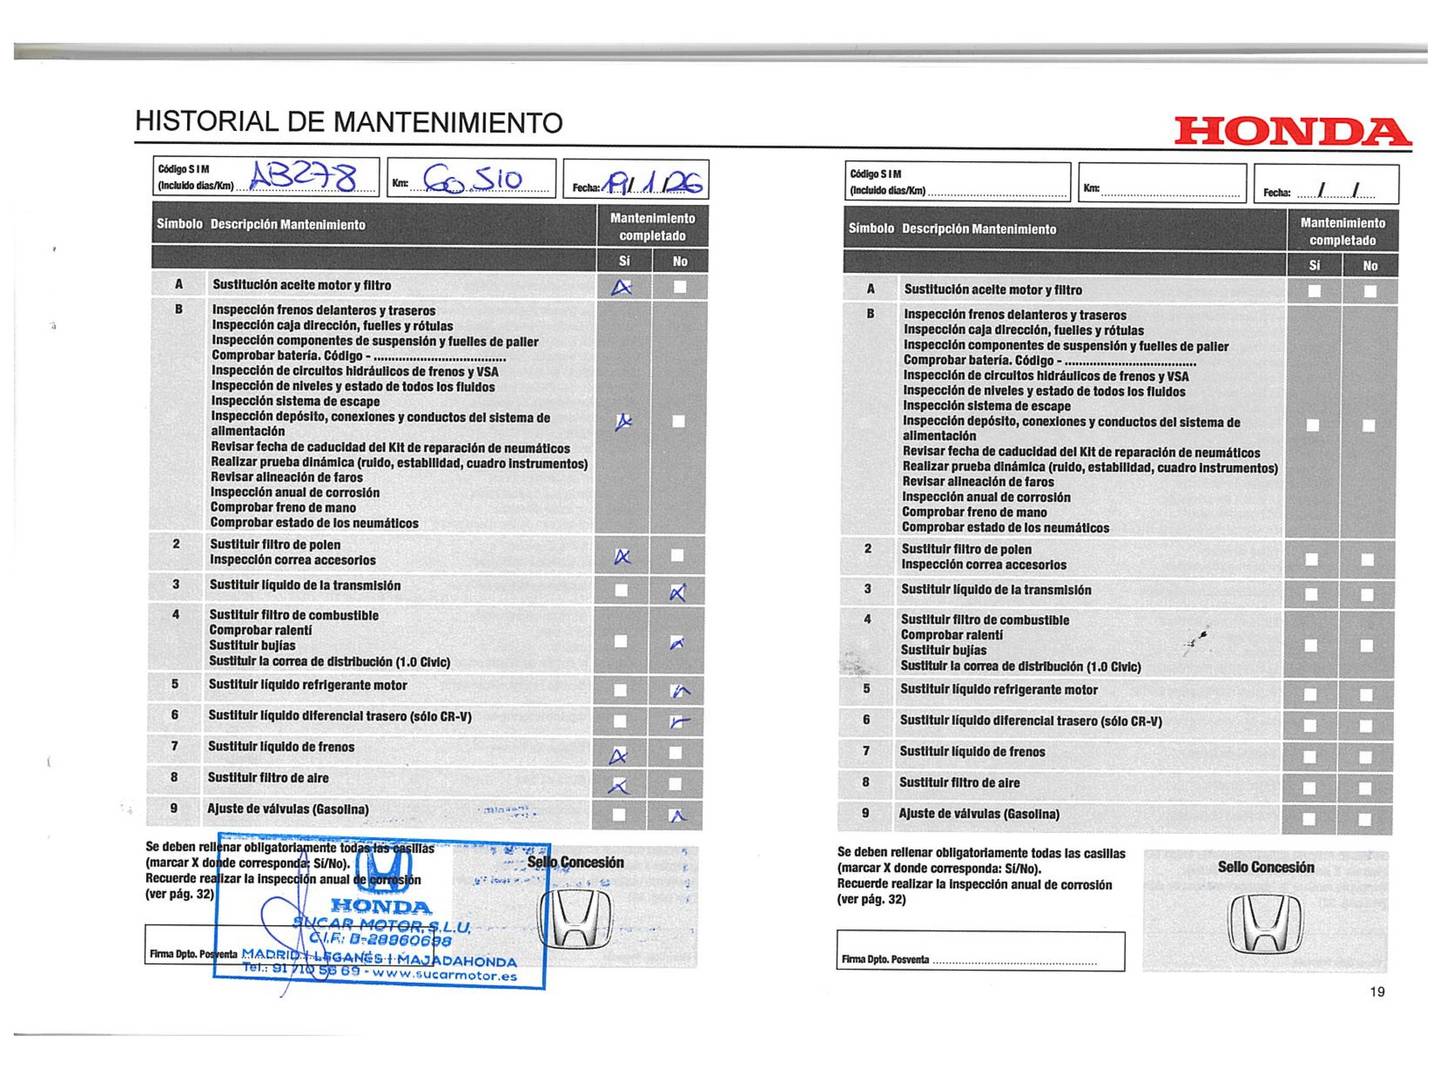Click 'www.sucarmotor.es' on the blue stamp
This screenshot has height=1080, width=1440.
pos(444,975)
